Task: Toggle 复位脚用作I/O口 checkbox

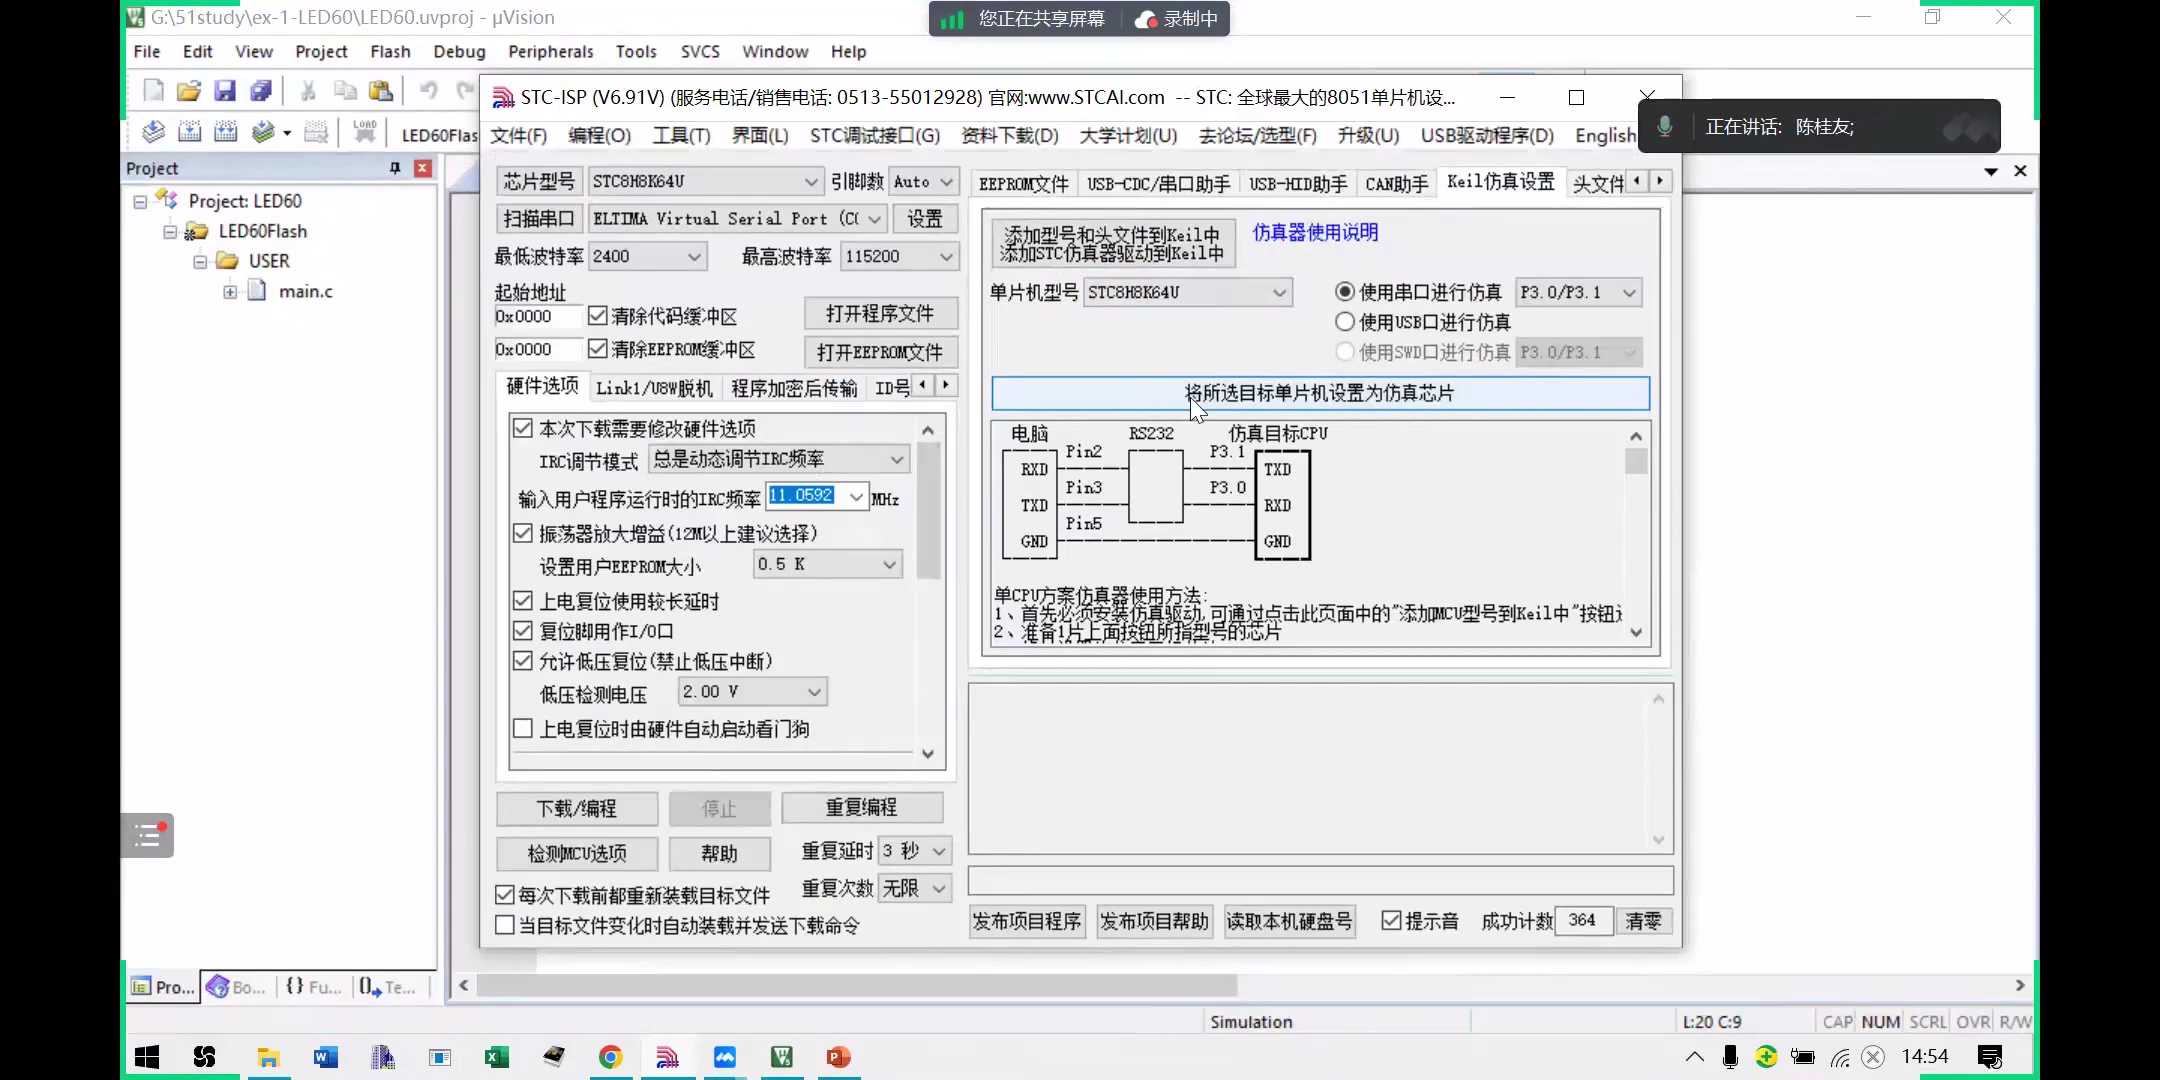Action: [522, 631]
